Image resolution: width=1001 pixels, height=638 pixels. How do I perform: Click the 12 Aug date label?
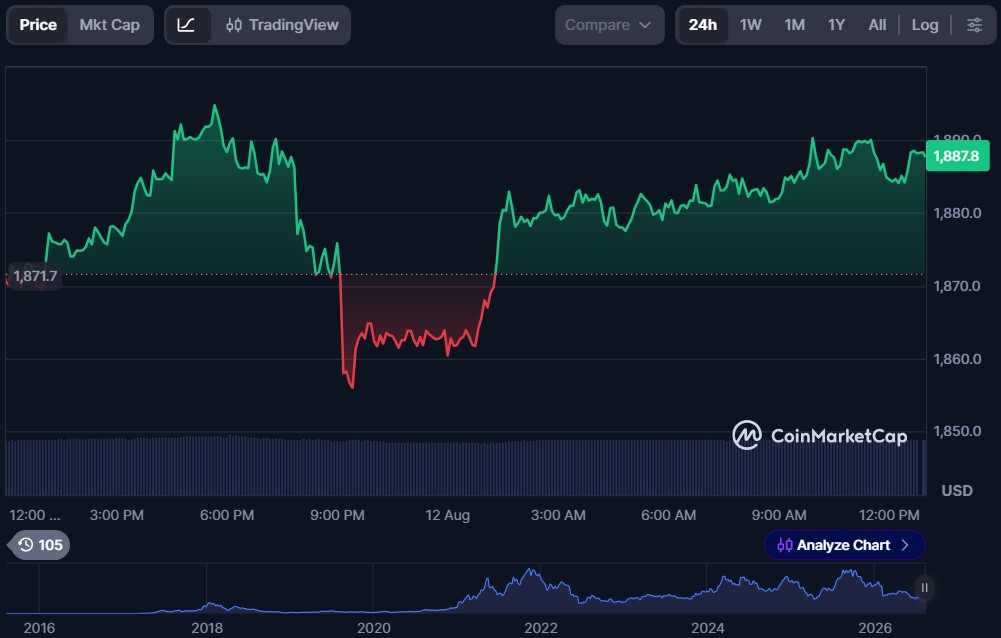[448, 515]
